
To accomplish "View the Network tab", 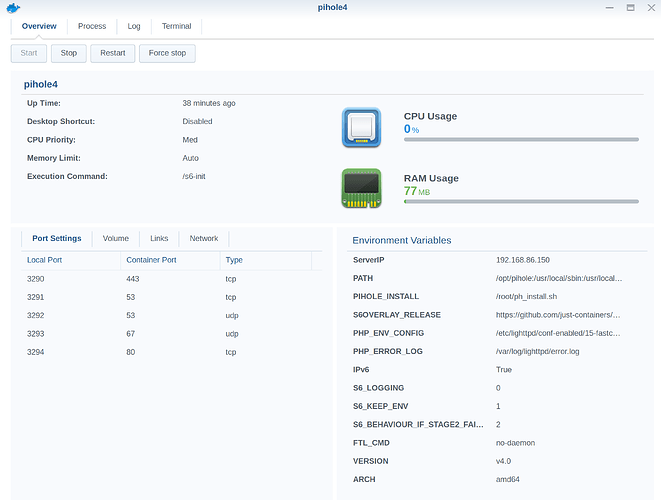I will click(204, 238).
